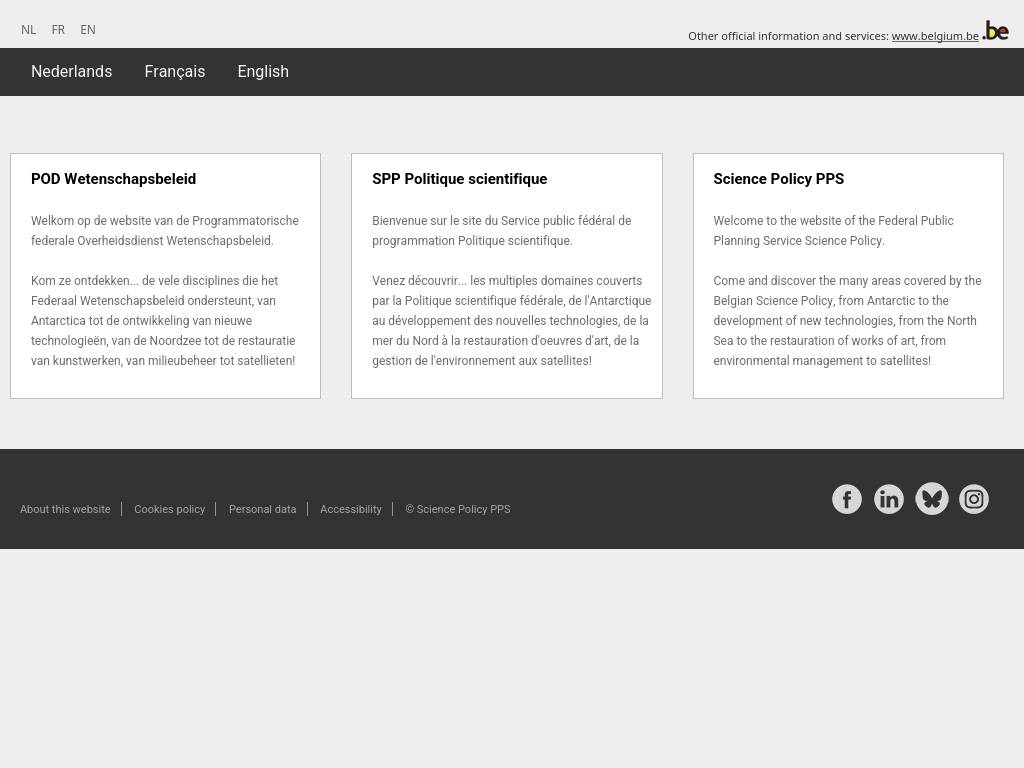The width and height of the screenshot is (1024, 768).
Task: Select Français in the navigation bar
Action: click(x=174, y=71)
